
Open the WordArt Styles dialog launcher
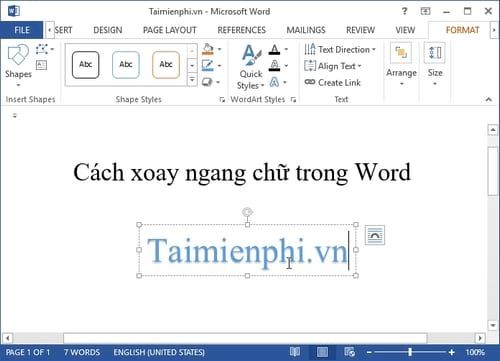click(293, 99)
